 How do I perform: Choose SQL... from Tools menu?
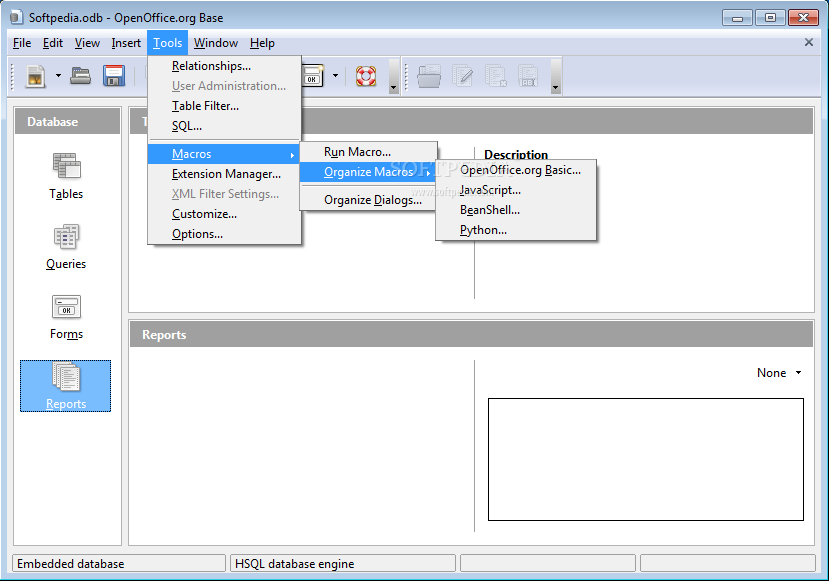[x=224, y=126]
